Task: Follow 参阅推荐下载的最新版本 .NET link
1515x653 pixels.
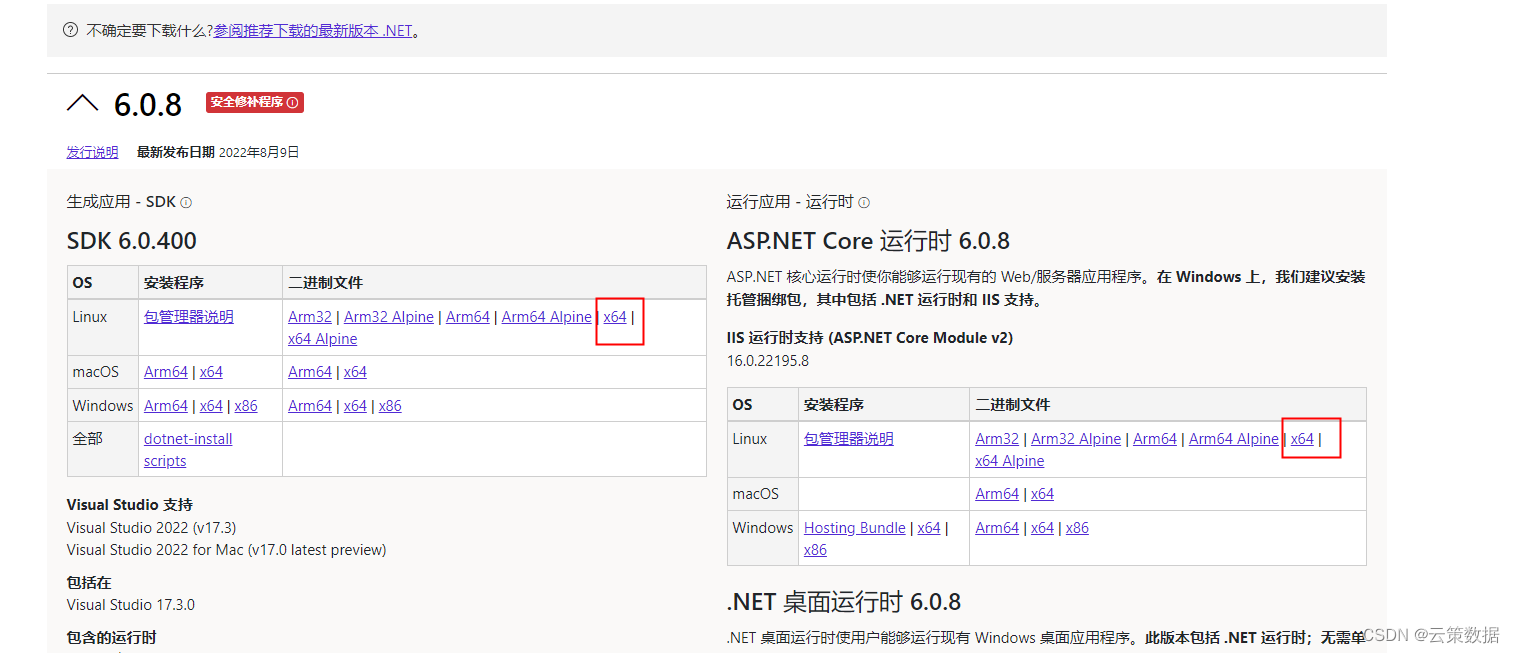Action: (305, 30)
